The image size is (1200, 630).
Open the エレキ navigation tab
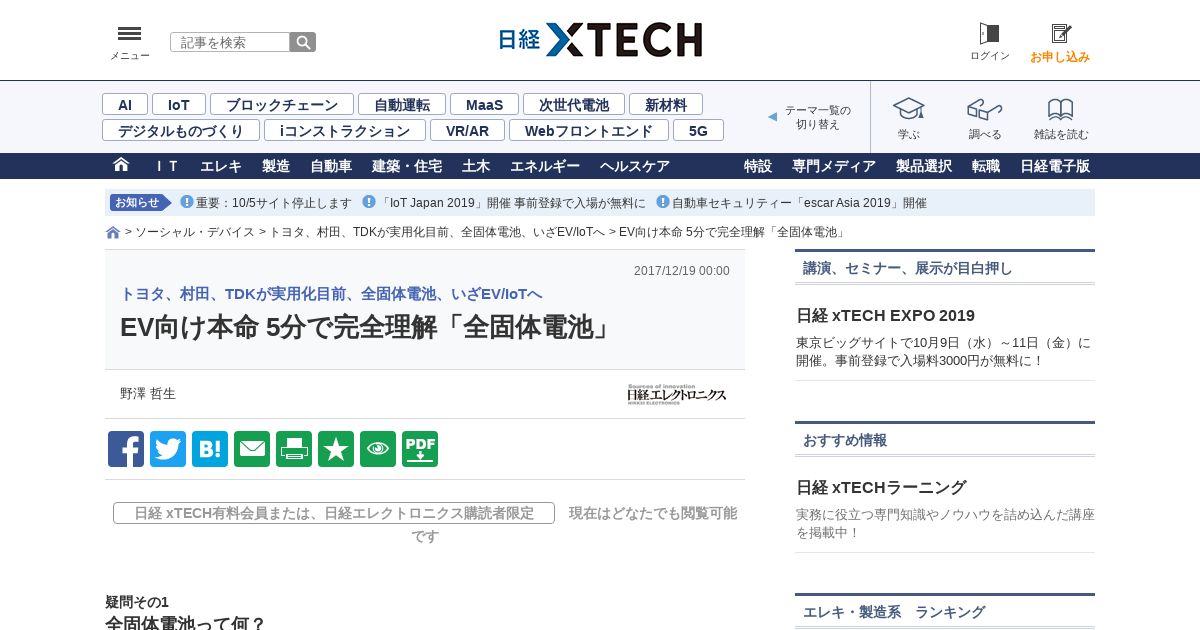[x=221, y=166]
